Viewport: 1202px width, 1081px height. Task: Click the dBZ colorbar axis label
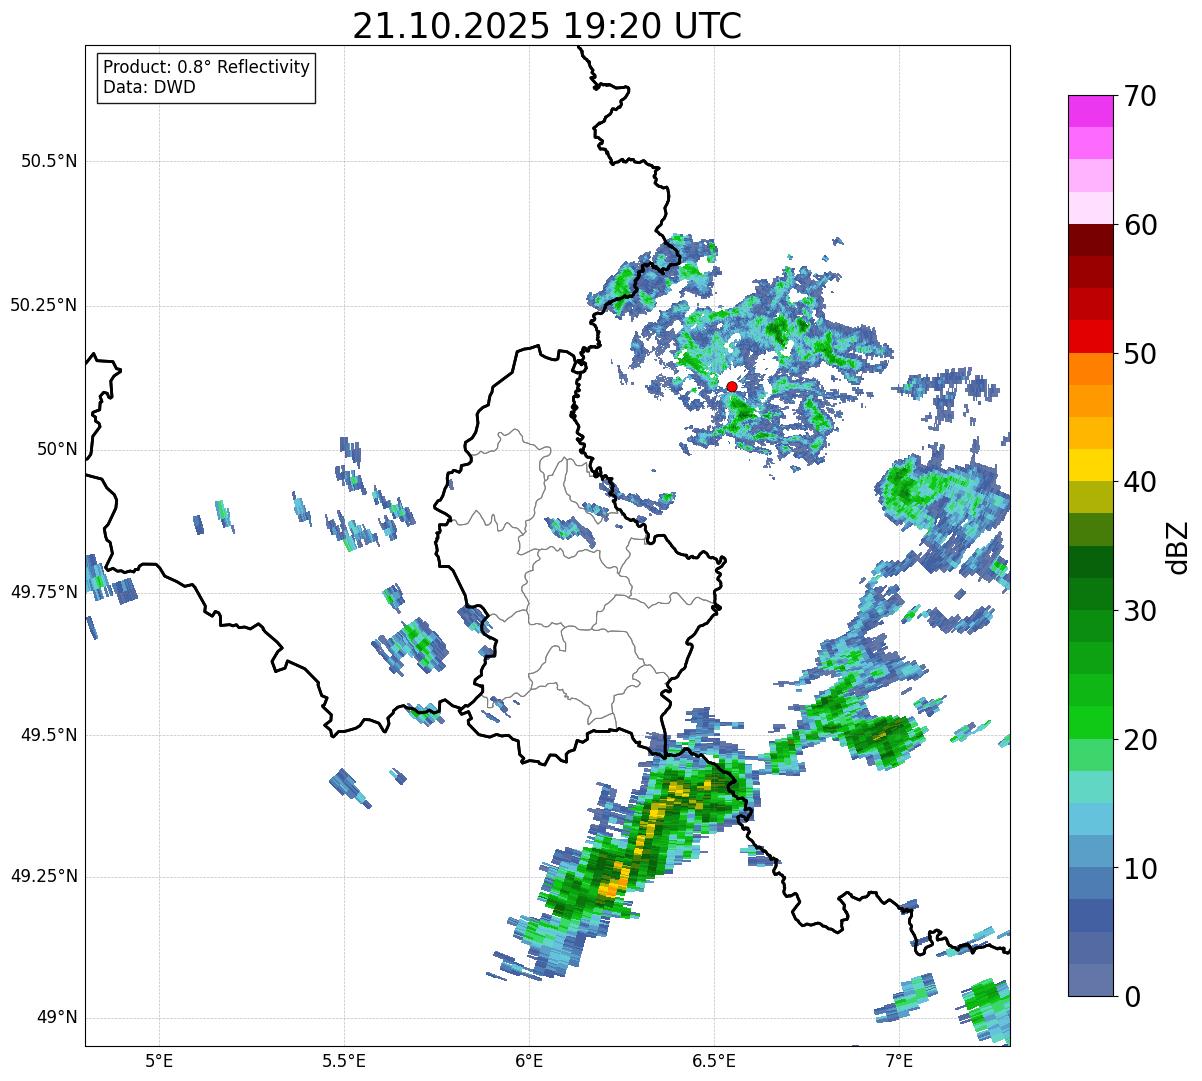pos(1178,547)
